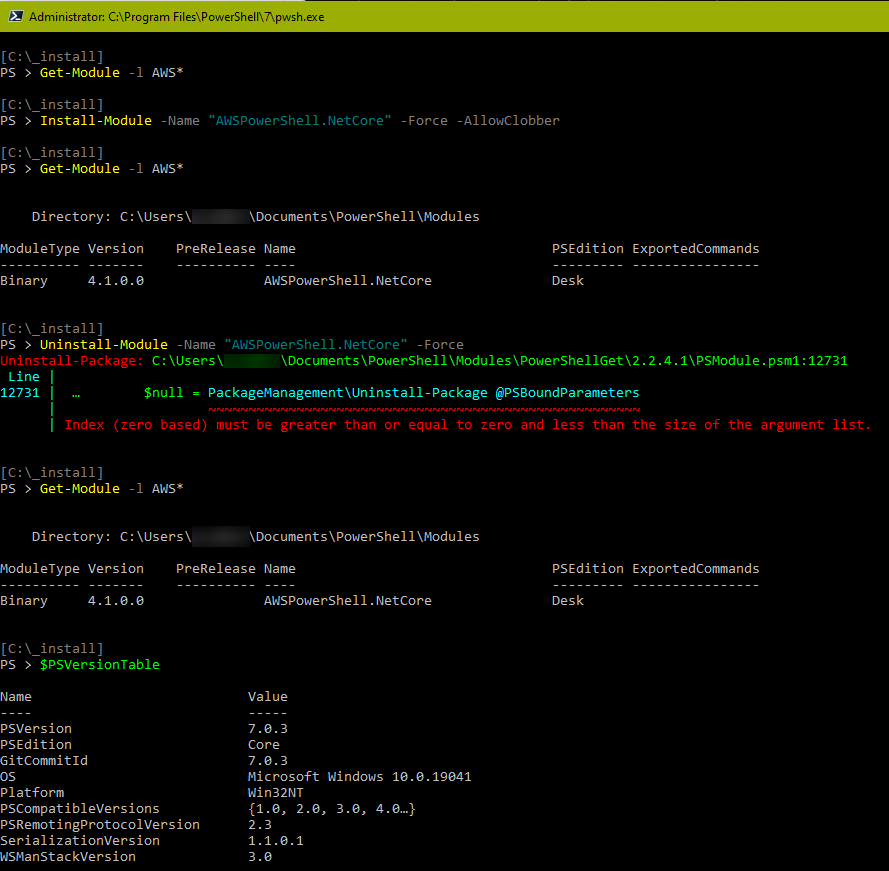Viewport: 889px width, 871px height.
Task: Click the '3.0' WSManStackVersion value
Action: [x=260, y=857]
